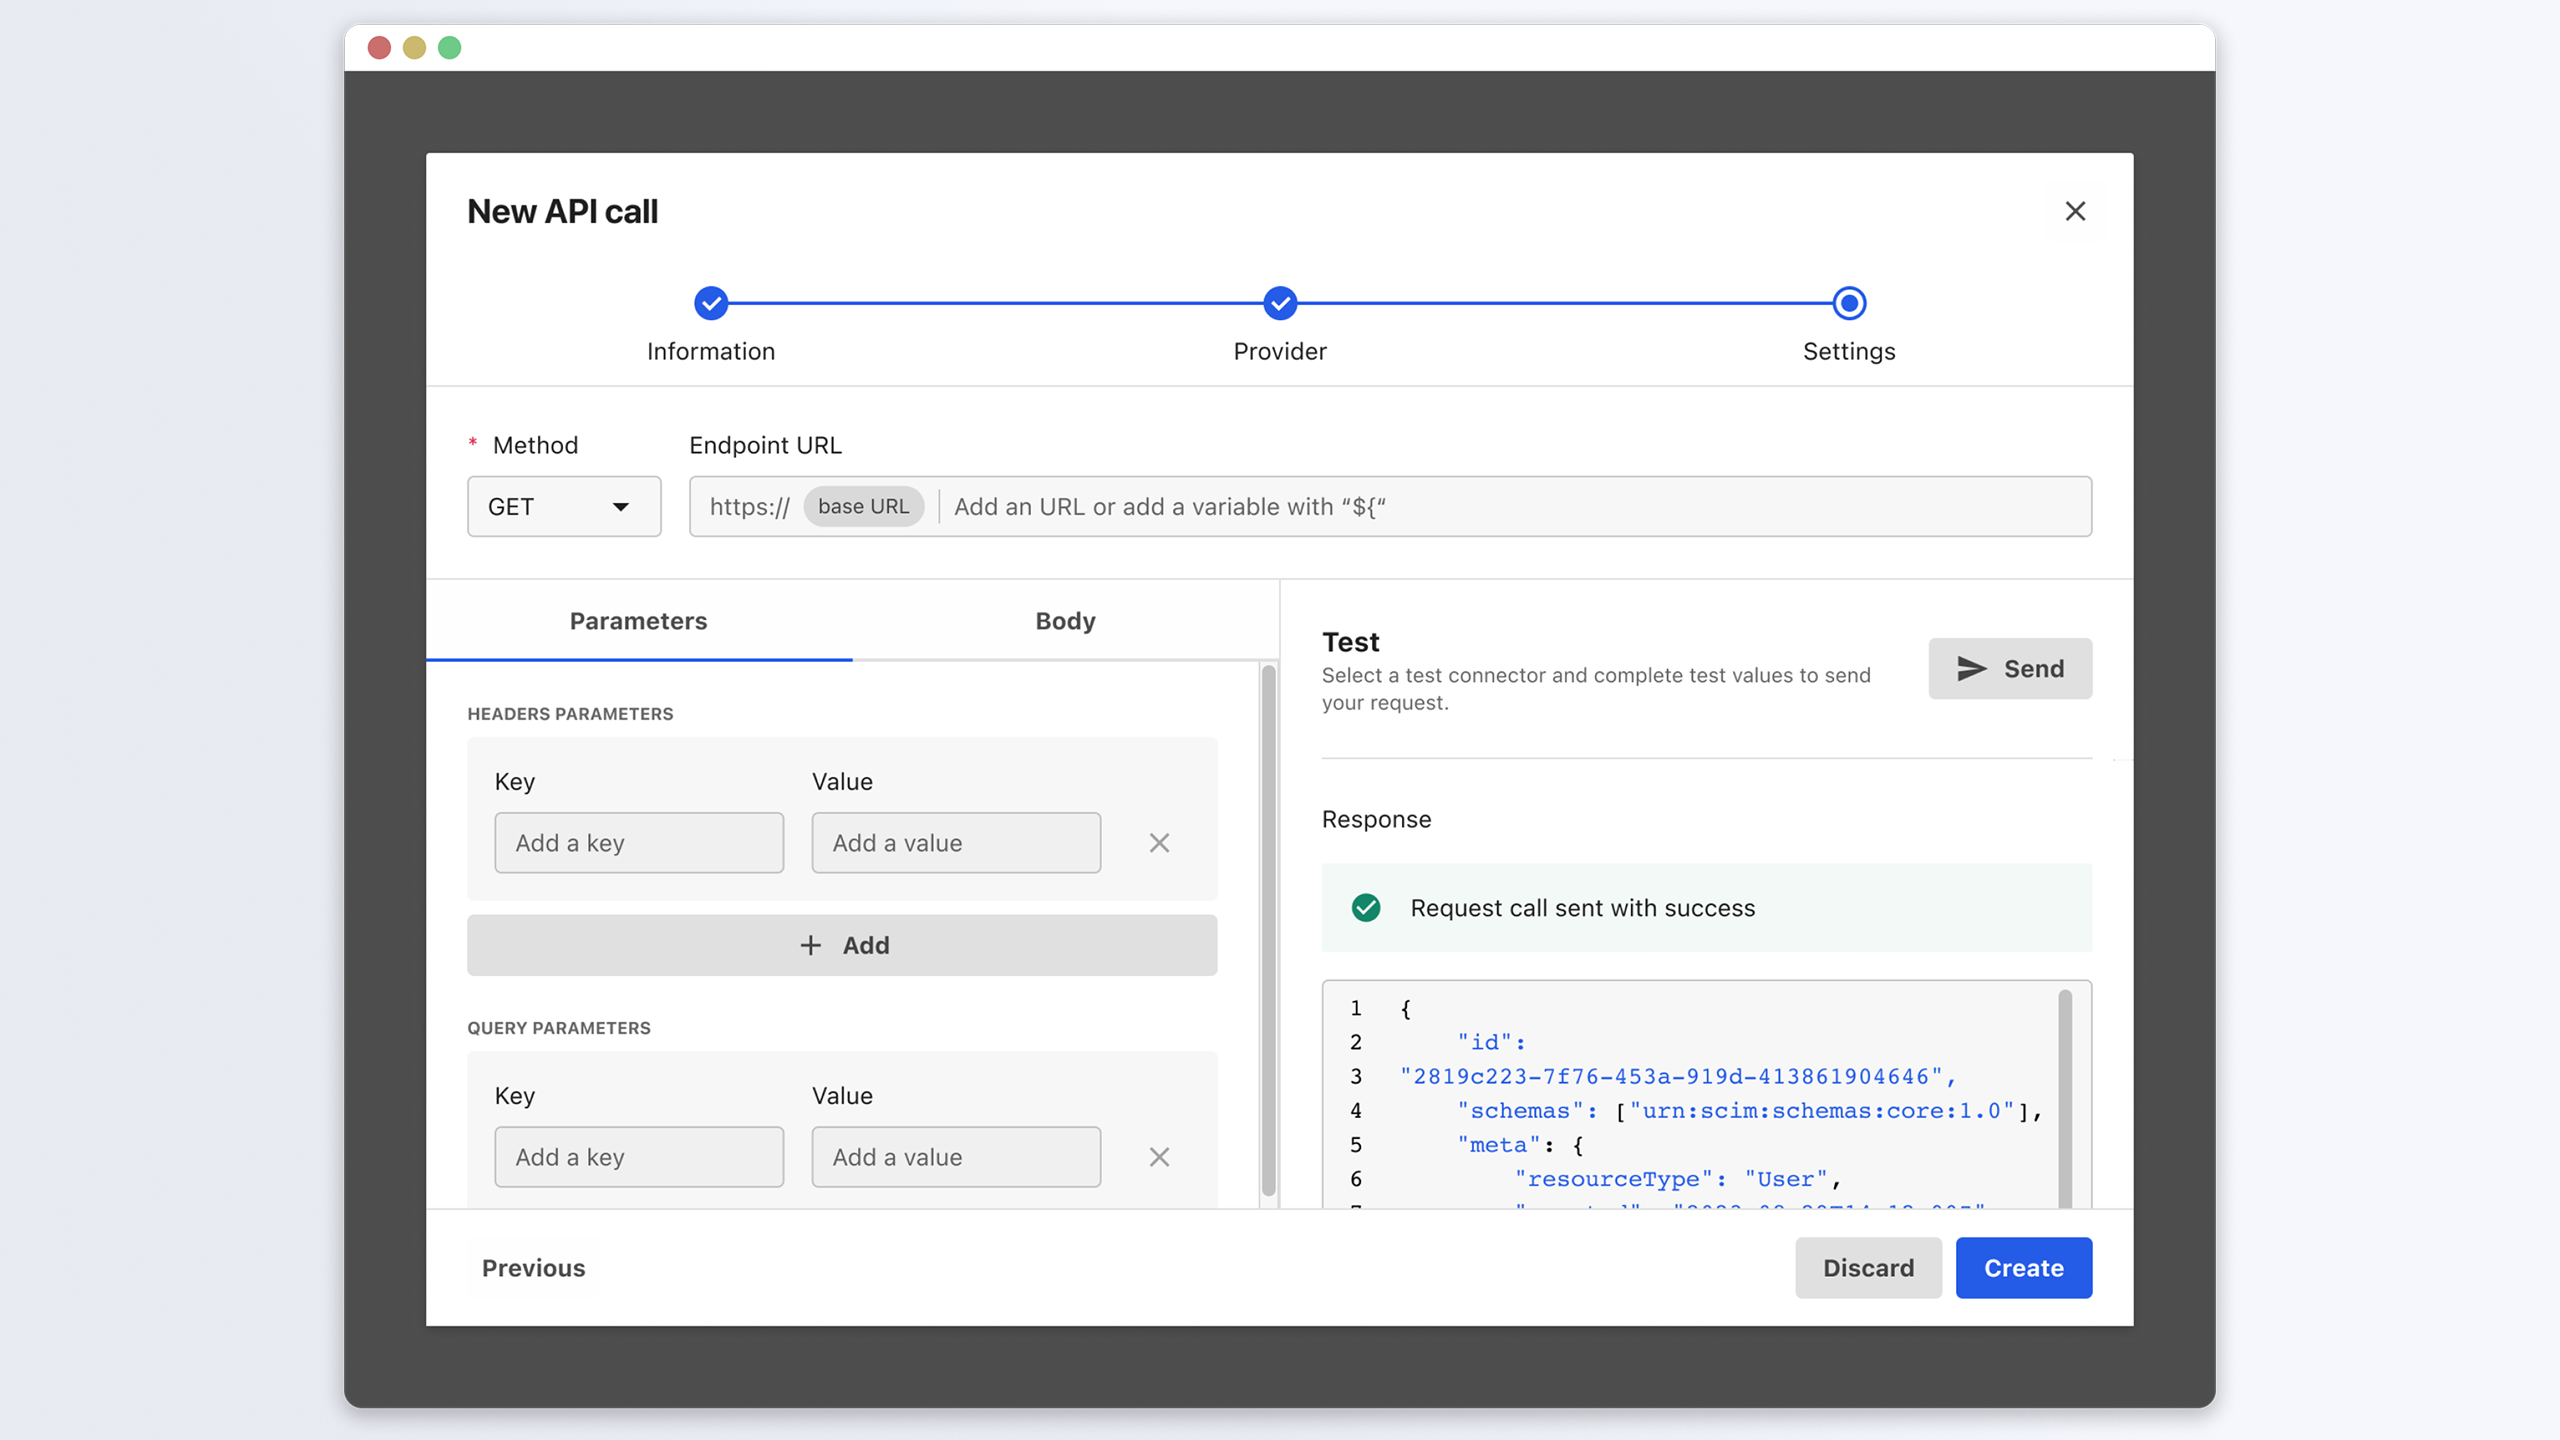The image size is (2560, 1440).
Task: Click the green success check icon
Action: tap(1366, 907)
